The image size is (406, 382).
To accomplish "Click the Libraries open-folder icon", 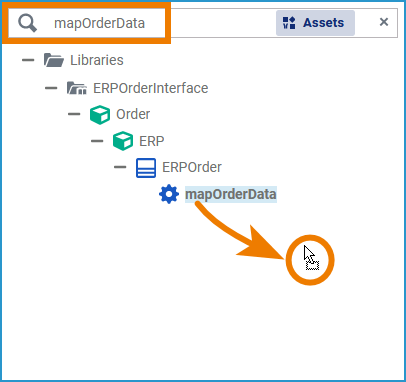I will (54, 60).
